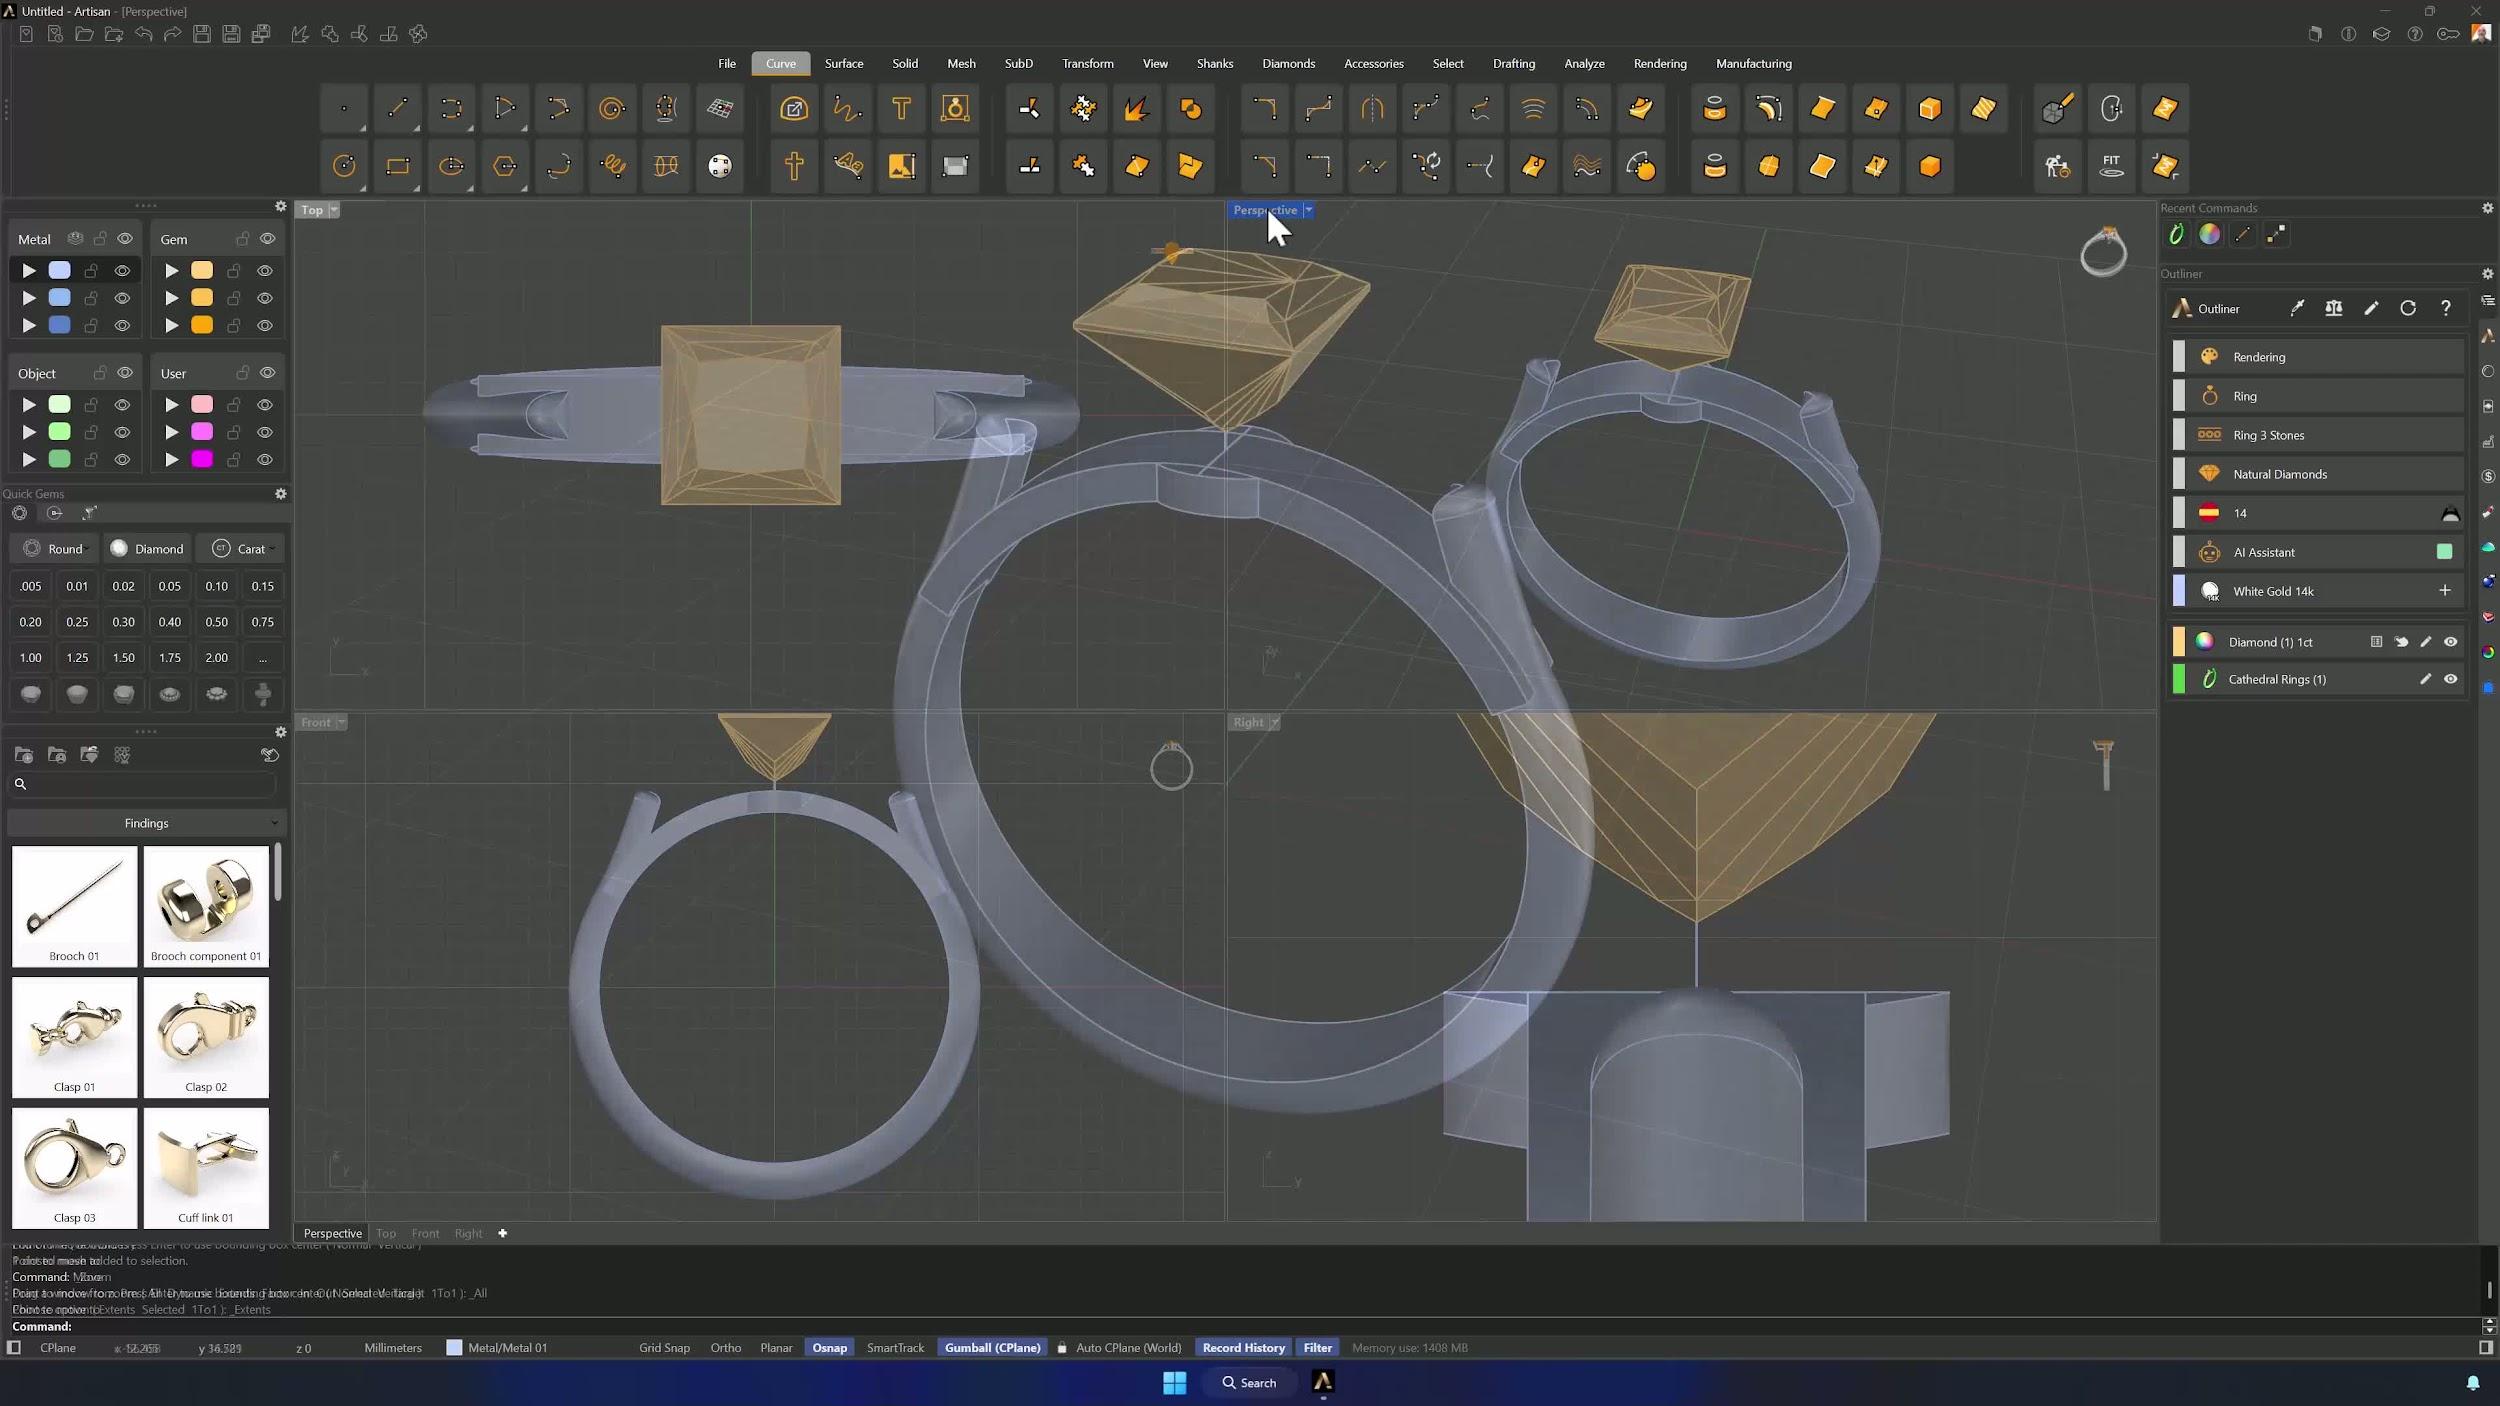
Task: Click the Outliner eyedropper icon
Action: point(2297,309)
